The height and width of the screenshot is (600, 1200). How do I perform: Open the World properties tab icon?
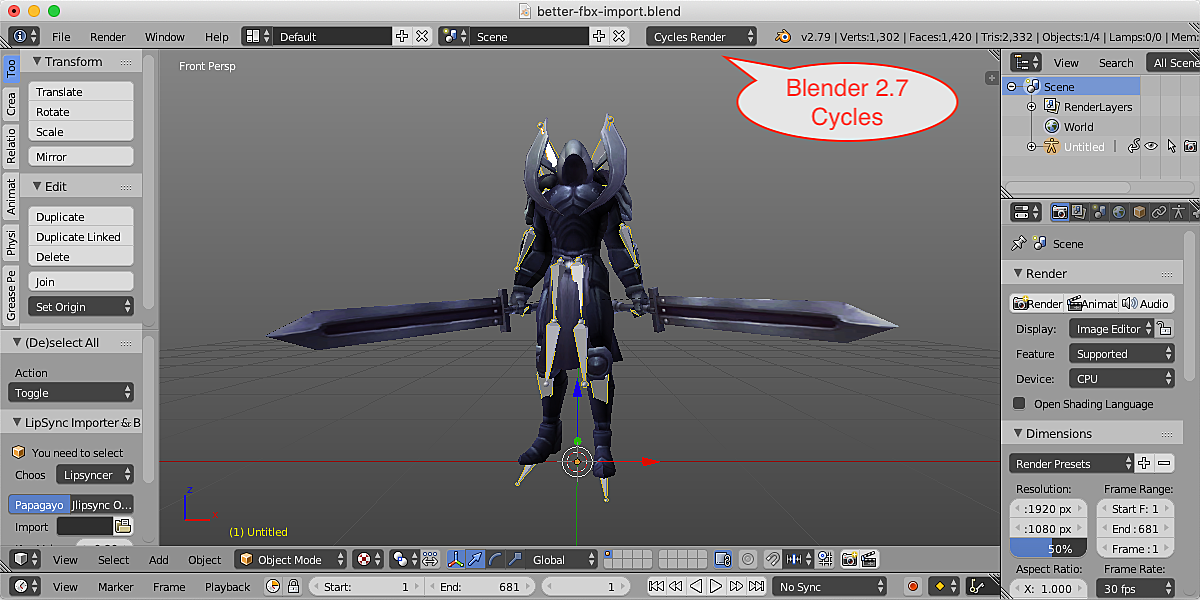pos(1119,212)
